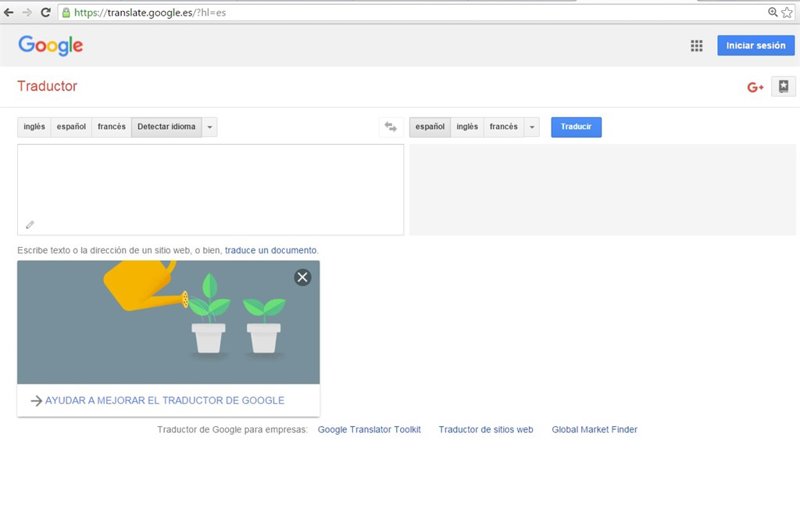
Task: Select Detectar idioma source option
Action: click(166, 127)
